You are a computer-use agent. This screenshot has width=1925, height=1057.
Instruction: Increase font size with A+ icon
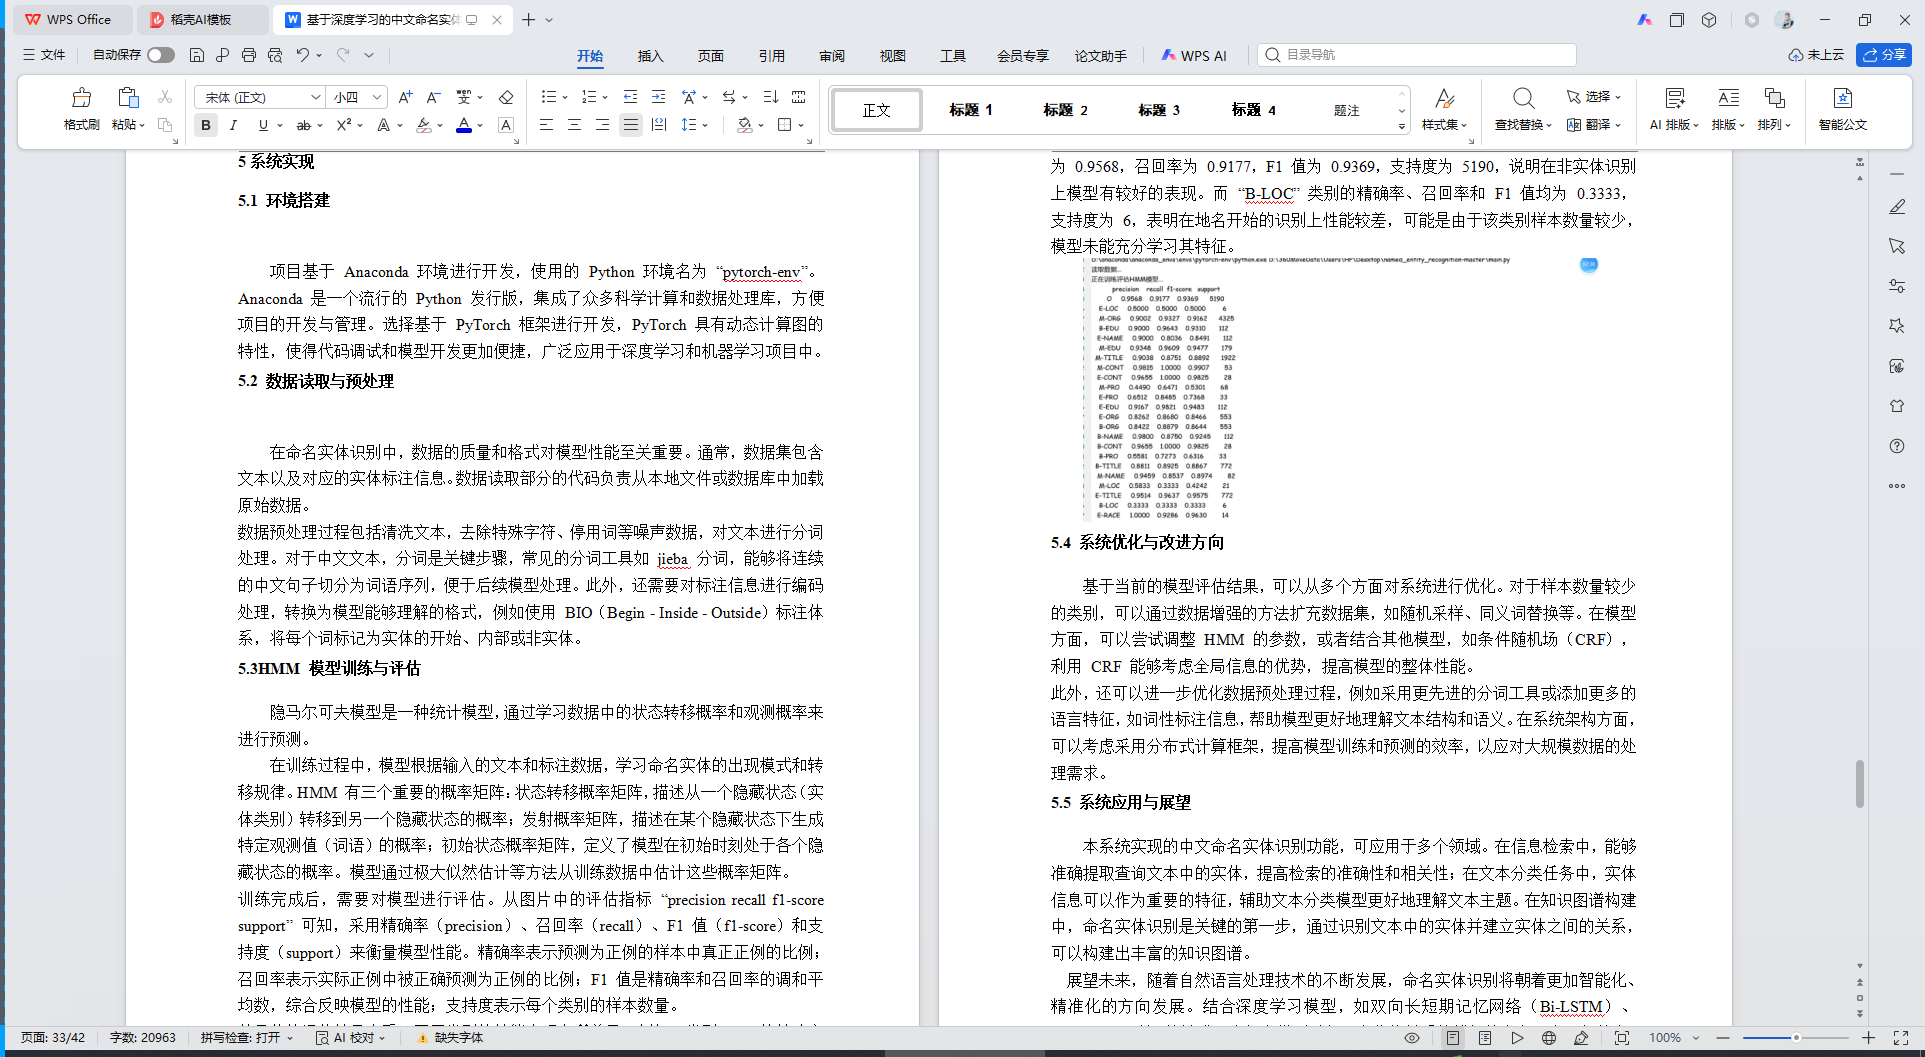coord(405,97)
